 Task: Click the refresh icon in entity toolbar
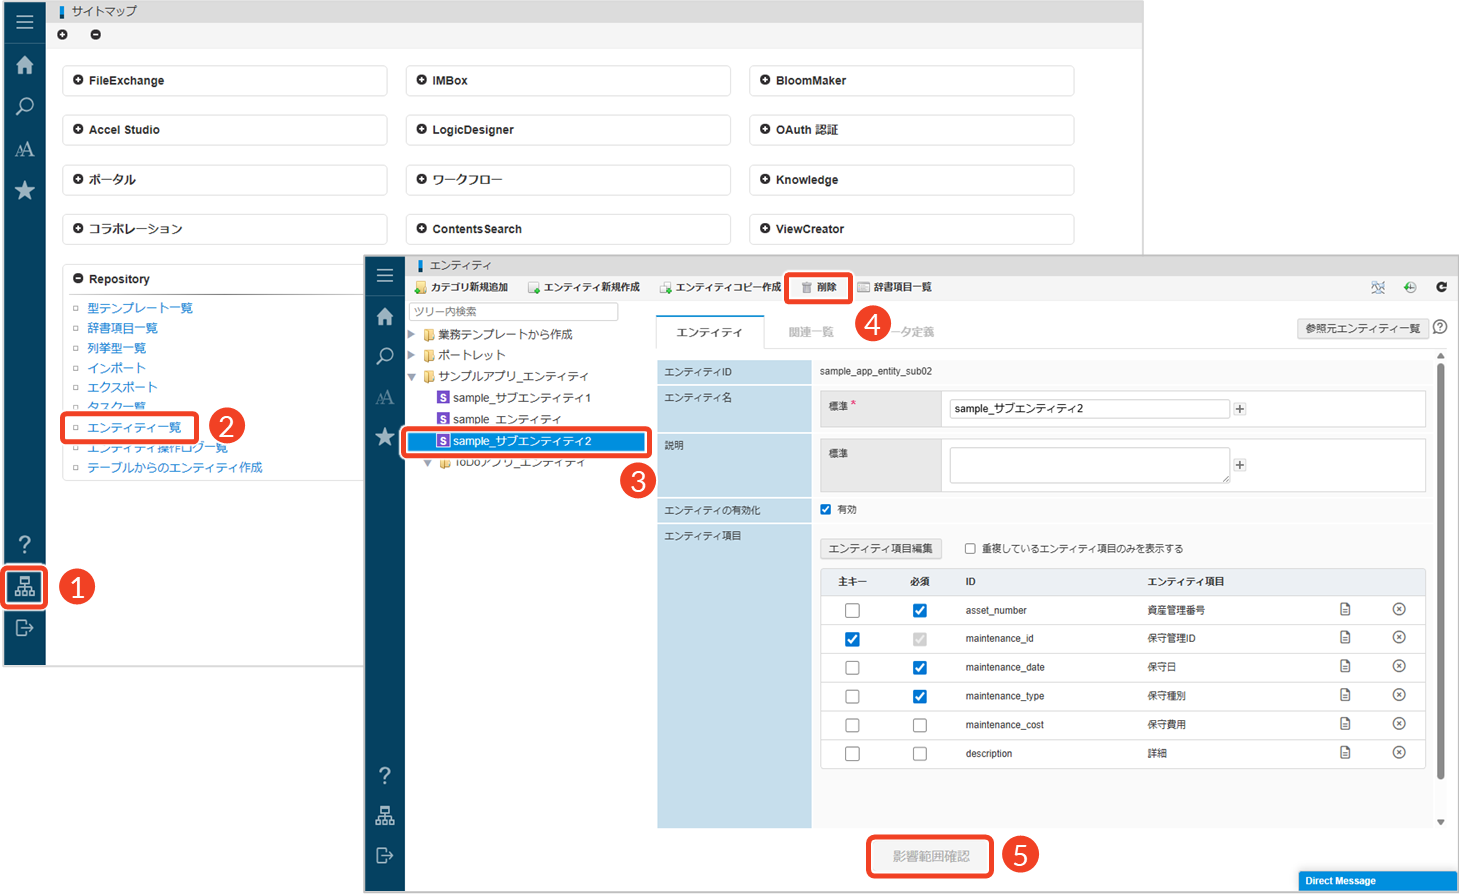tap(1441, 287)
